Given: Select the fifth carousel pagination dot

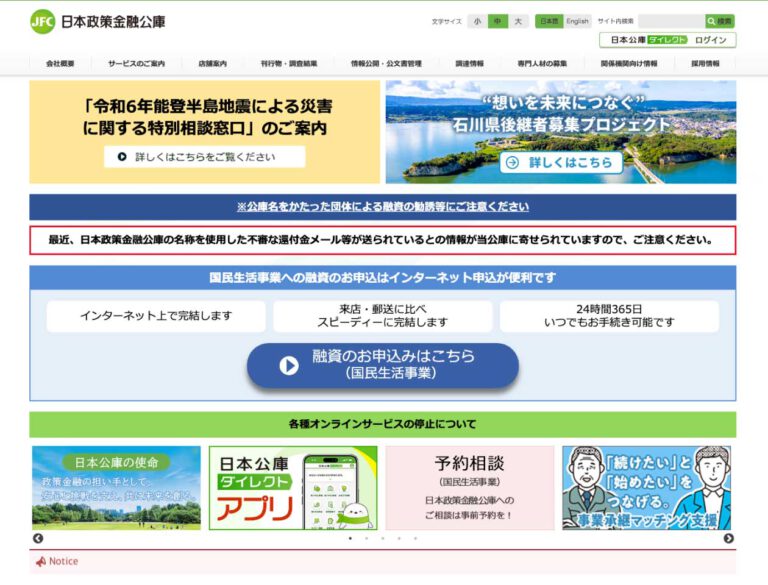Looking at the screenshot, I should click(415, 538).
